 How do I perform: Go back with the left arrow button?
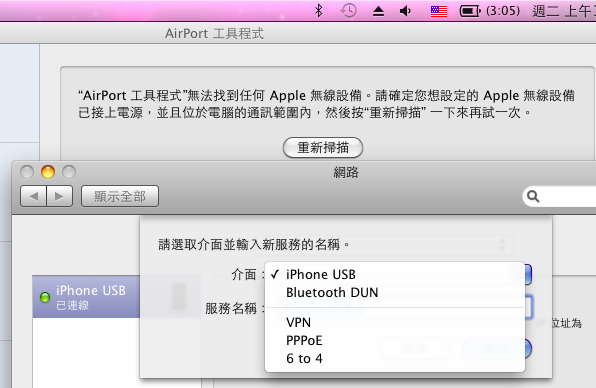point(33,196)
